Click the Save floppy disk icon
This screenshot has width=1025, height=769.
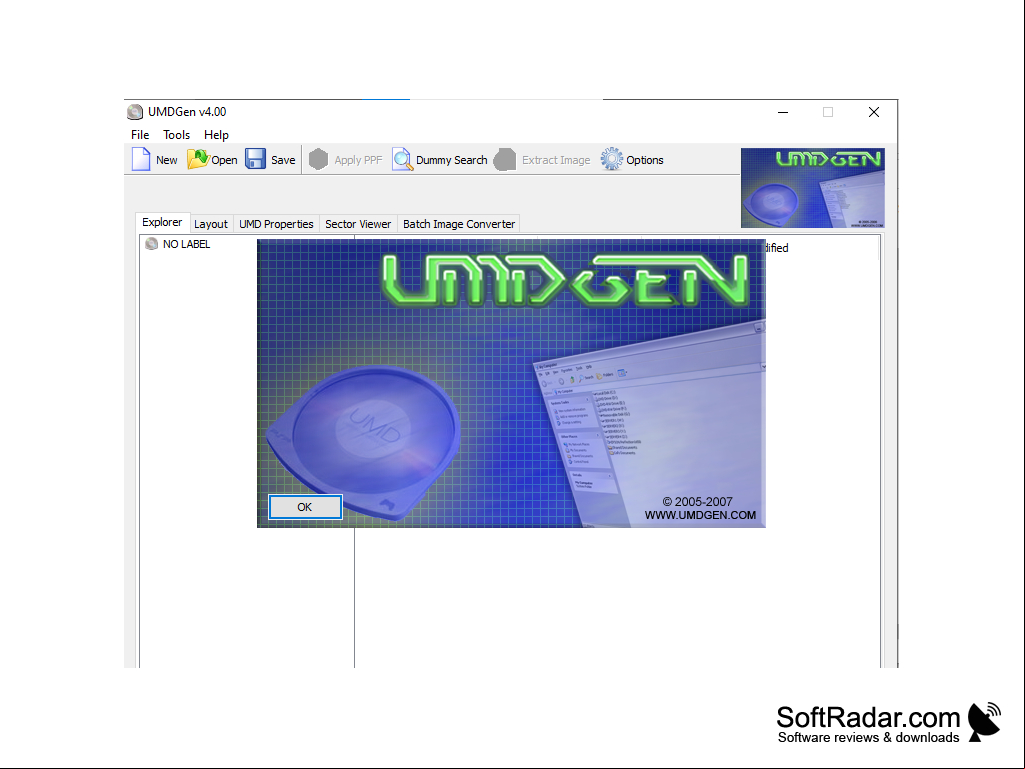coord(256,159)
